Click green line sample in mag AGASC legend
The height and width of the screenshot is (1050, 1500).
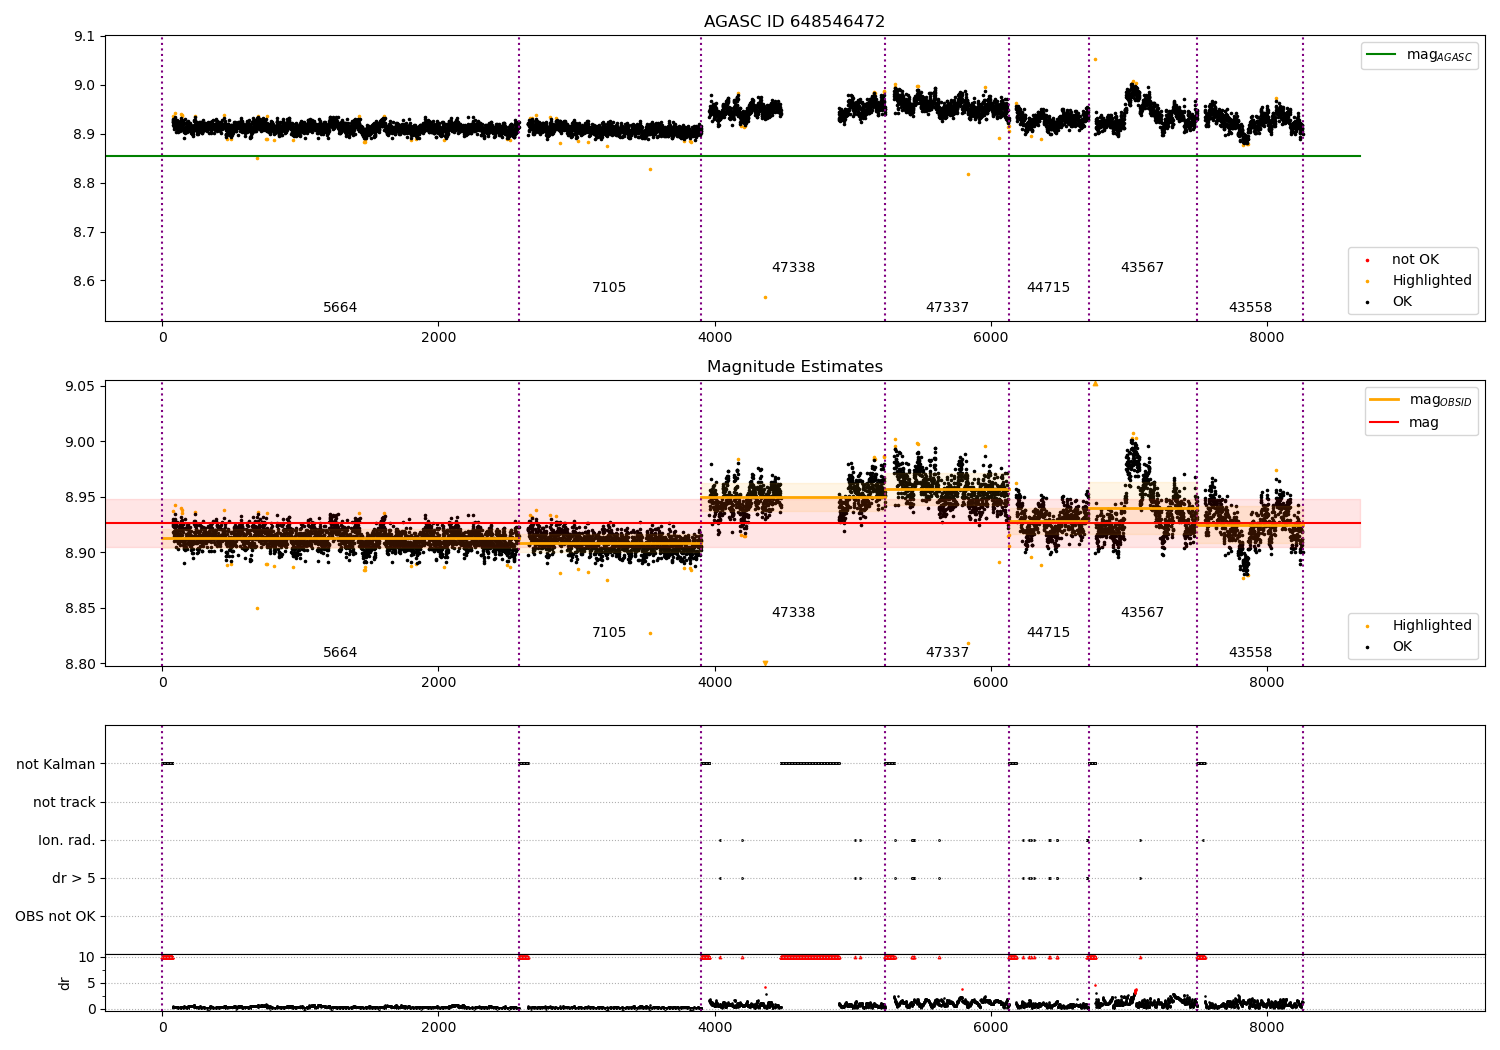[1381, 55]
